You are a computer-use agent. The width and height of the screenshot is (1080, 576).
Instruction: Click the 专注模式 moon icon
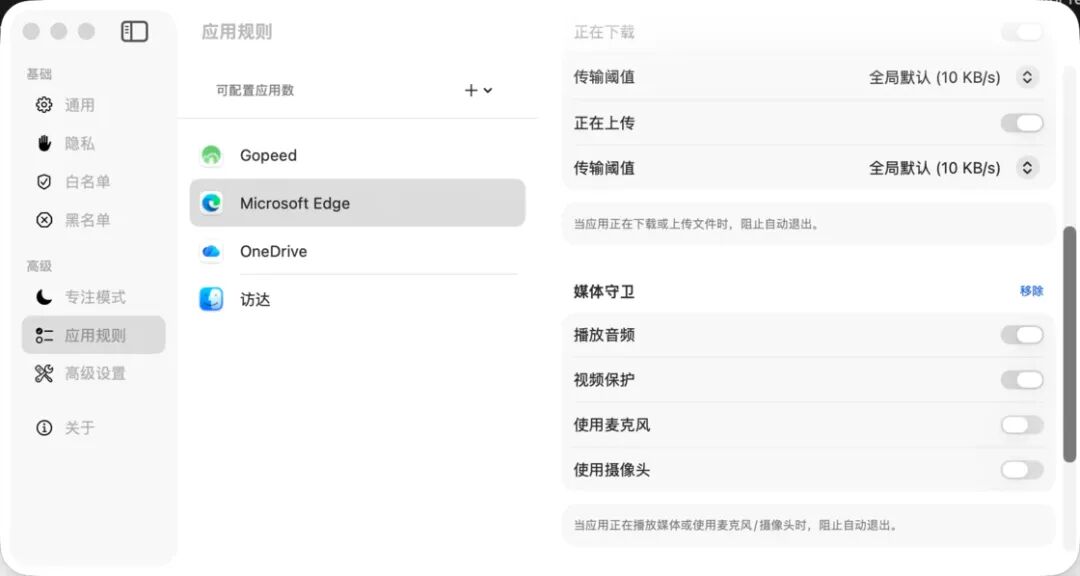[x=44, y=297]
